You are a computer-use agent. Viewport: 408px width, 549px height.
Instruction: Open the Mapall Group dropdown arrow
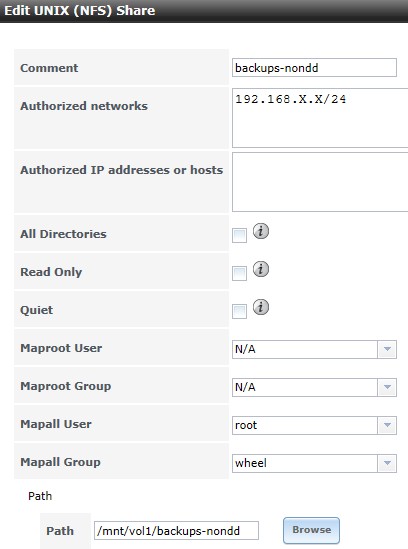(387, 463)
